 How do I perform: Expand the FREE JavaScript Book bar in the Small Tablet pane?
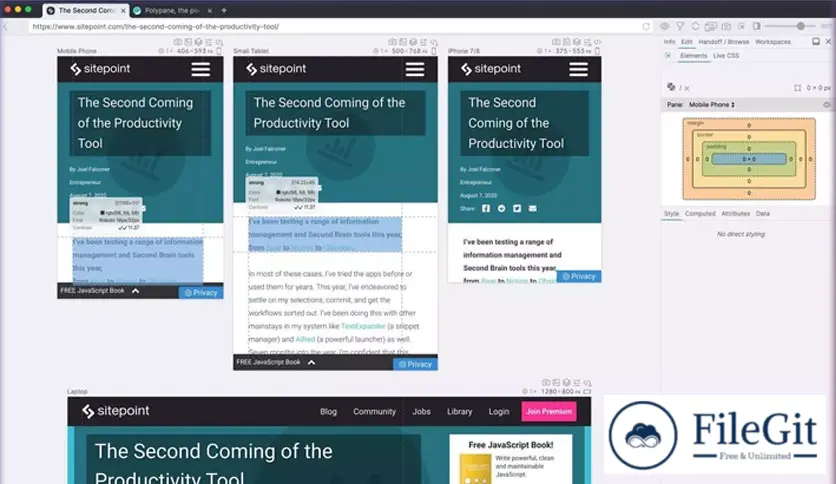(311, 362)
